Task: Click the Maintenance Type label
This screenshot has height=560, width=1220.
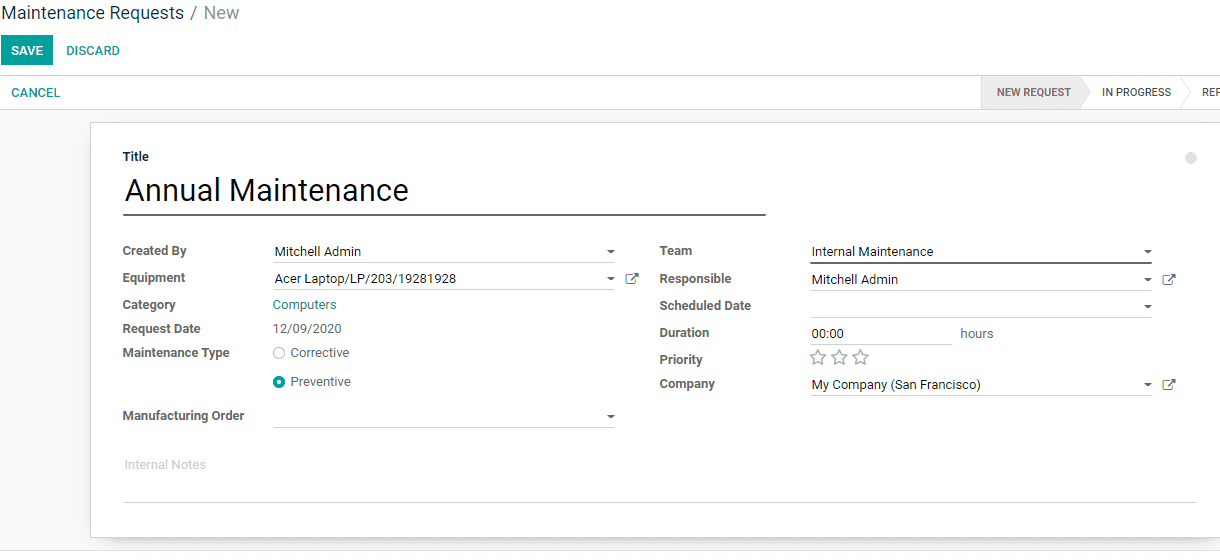Action: click(x=176, y=353)
